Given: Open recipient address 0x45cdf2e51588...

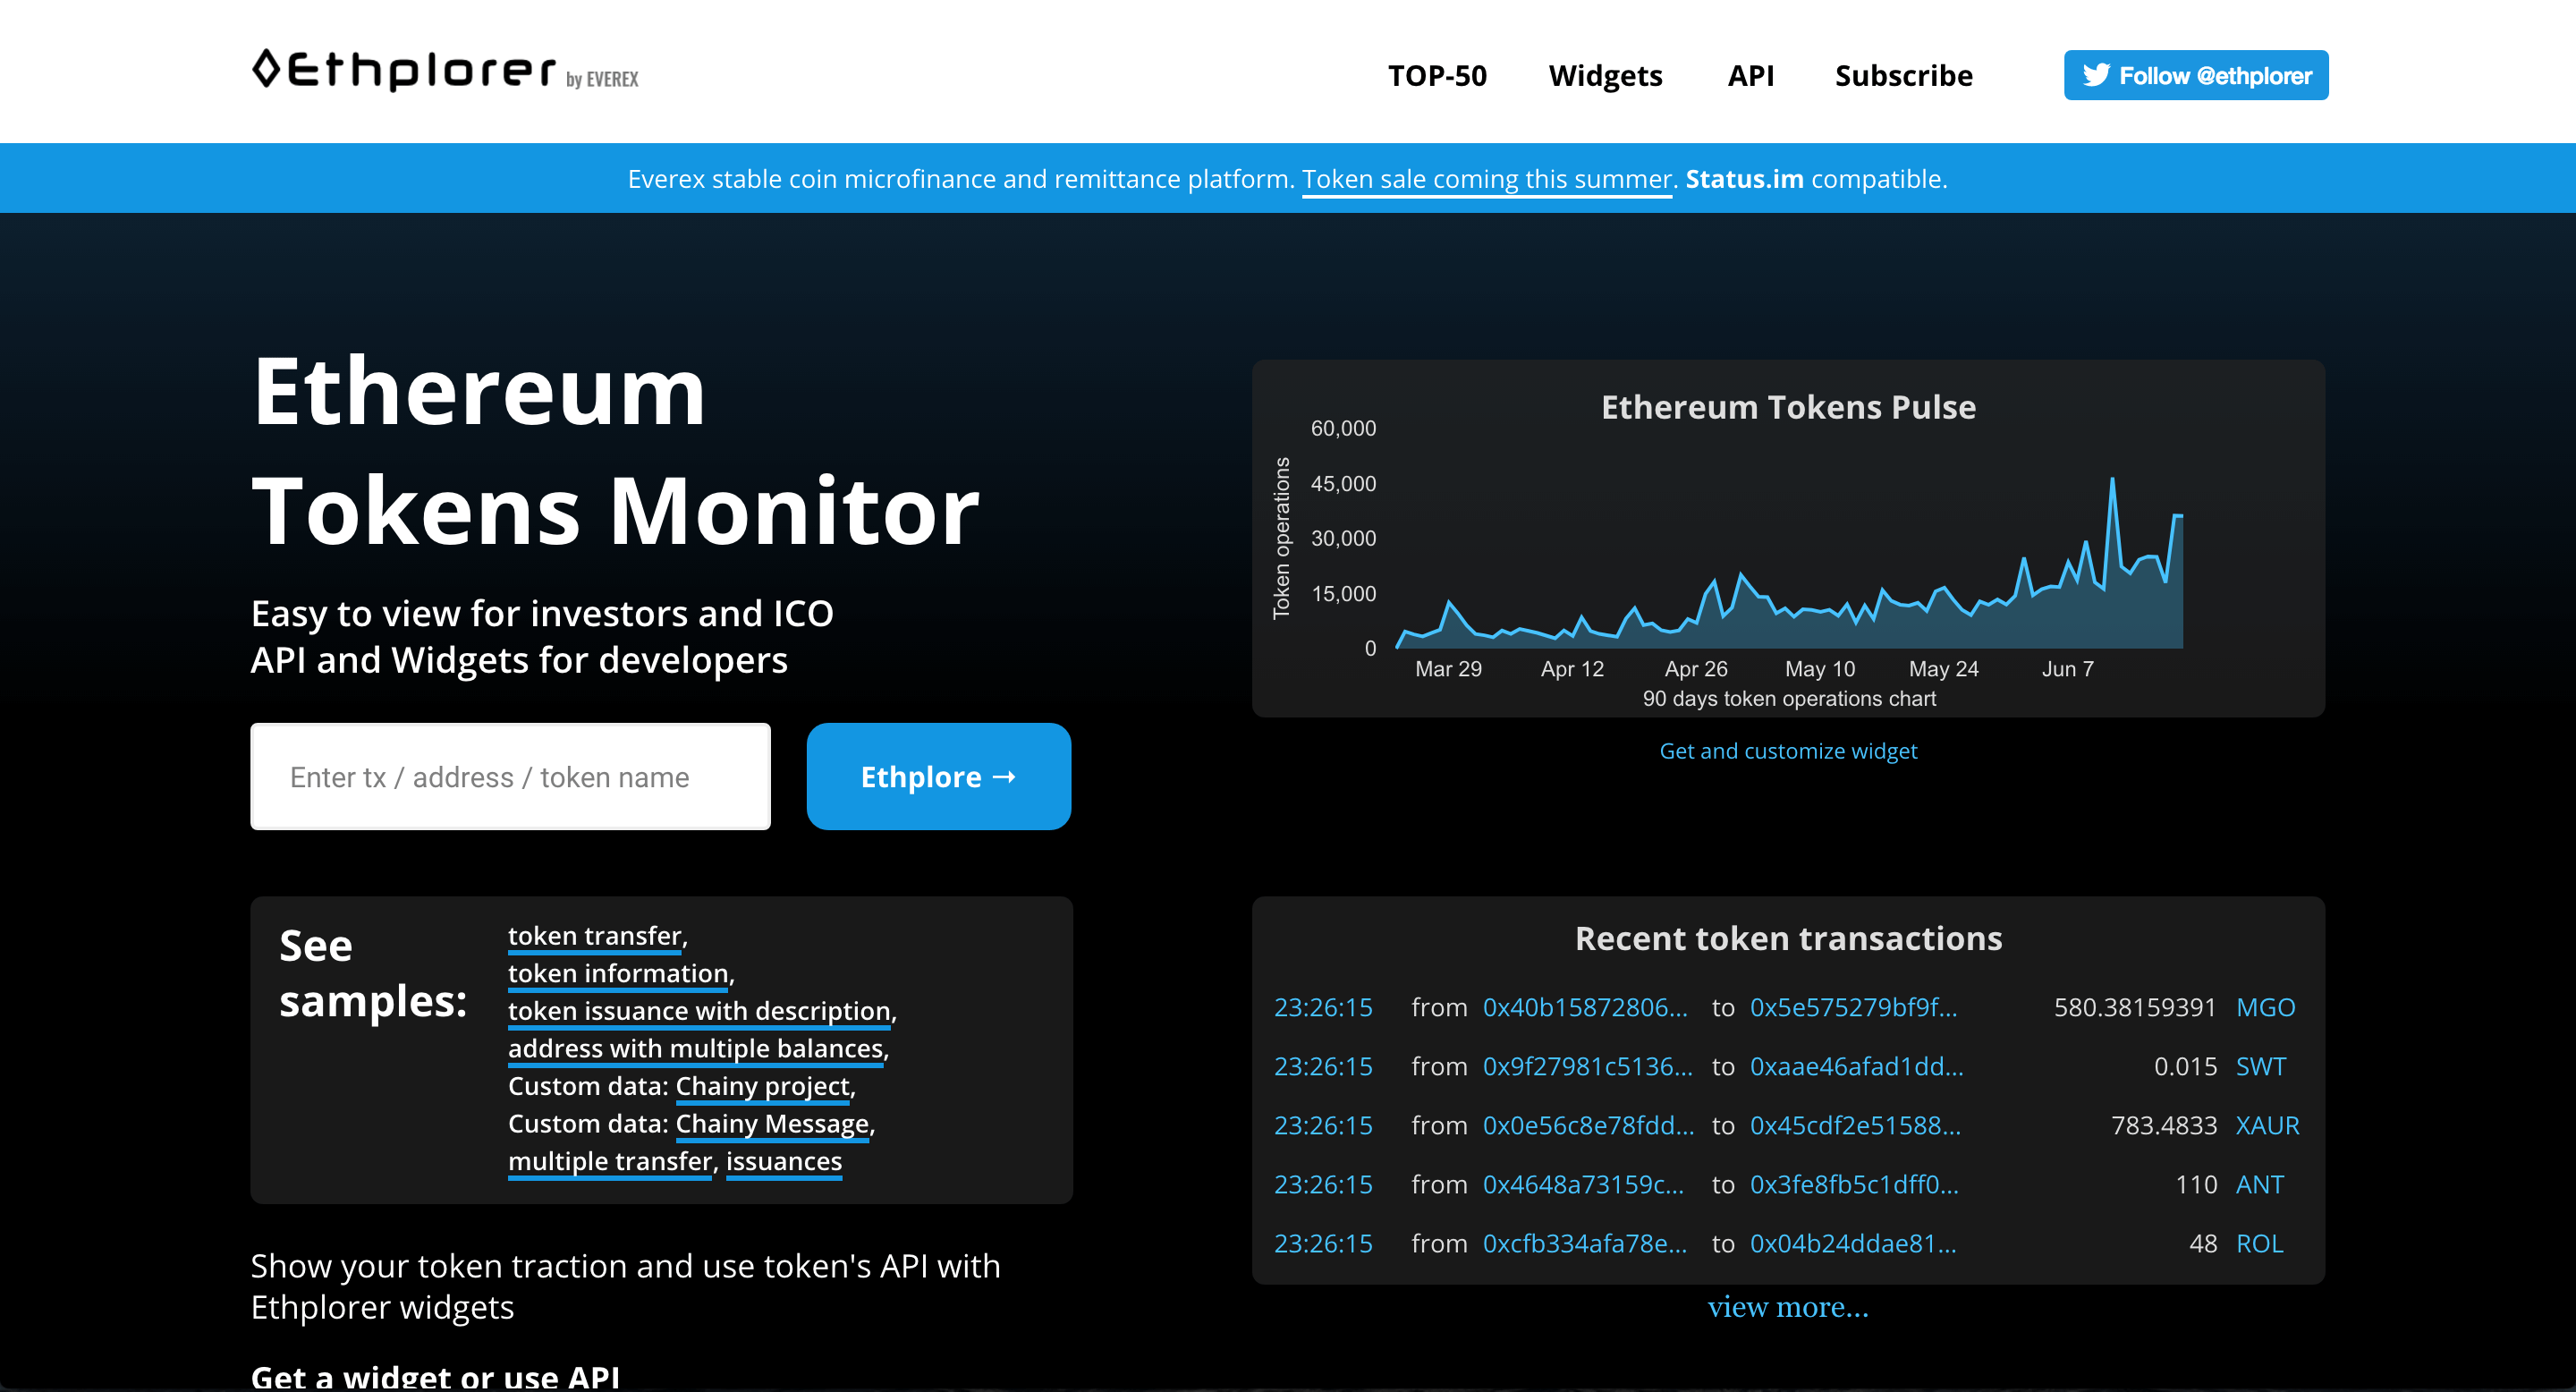Looking at the screenshot, I should click(x=1855, y=1125).
